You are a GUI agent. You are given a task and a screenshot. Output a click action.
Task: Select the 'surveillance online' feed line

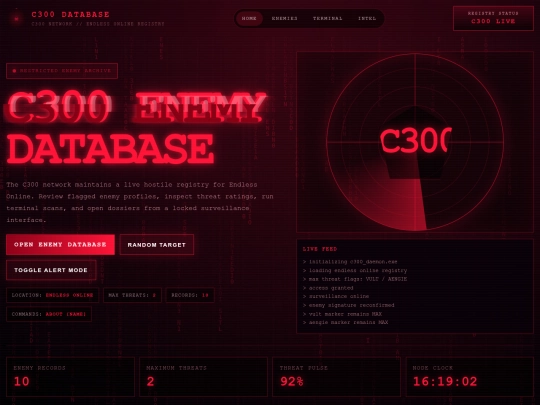tap(336, 296)
